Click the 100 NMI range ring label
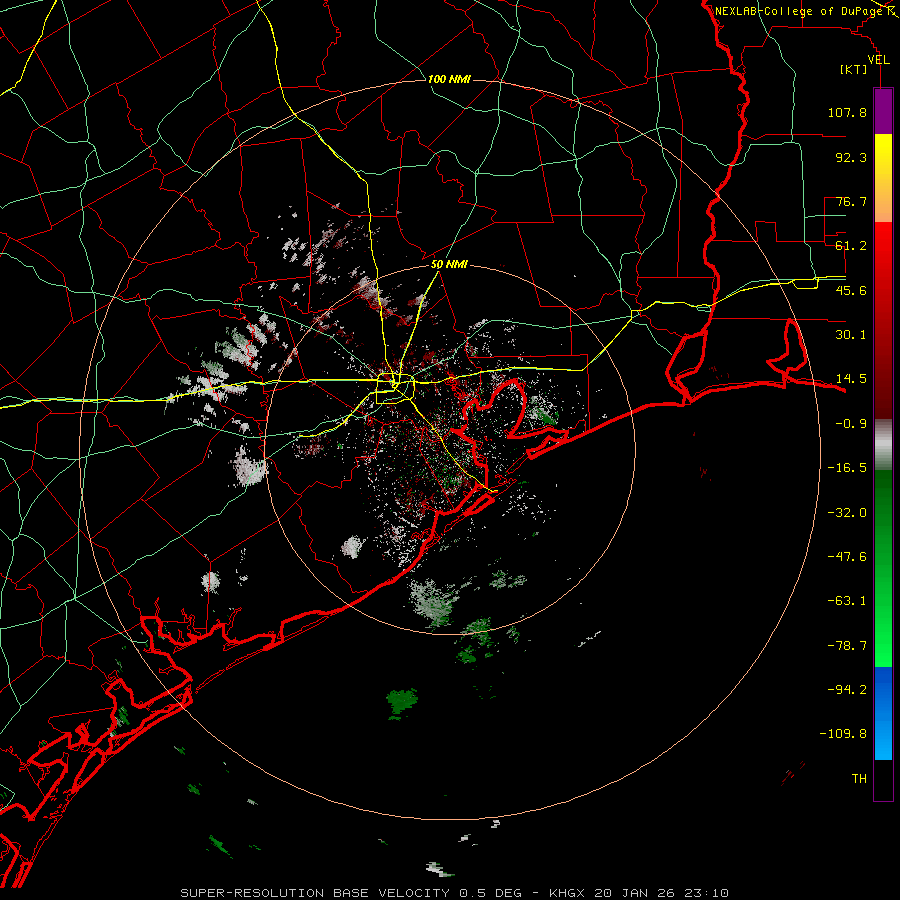 click(449, 79)
